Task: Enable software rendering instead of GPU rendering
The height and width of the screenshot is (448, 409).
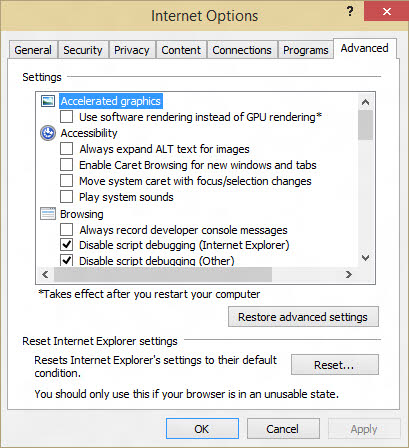Action: pyautogui.click(x=66, y=117)
